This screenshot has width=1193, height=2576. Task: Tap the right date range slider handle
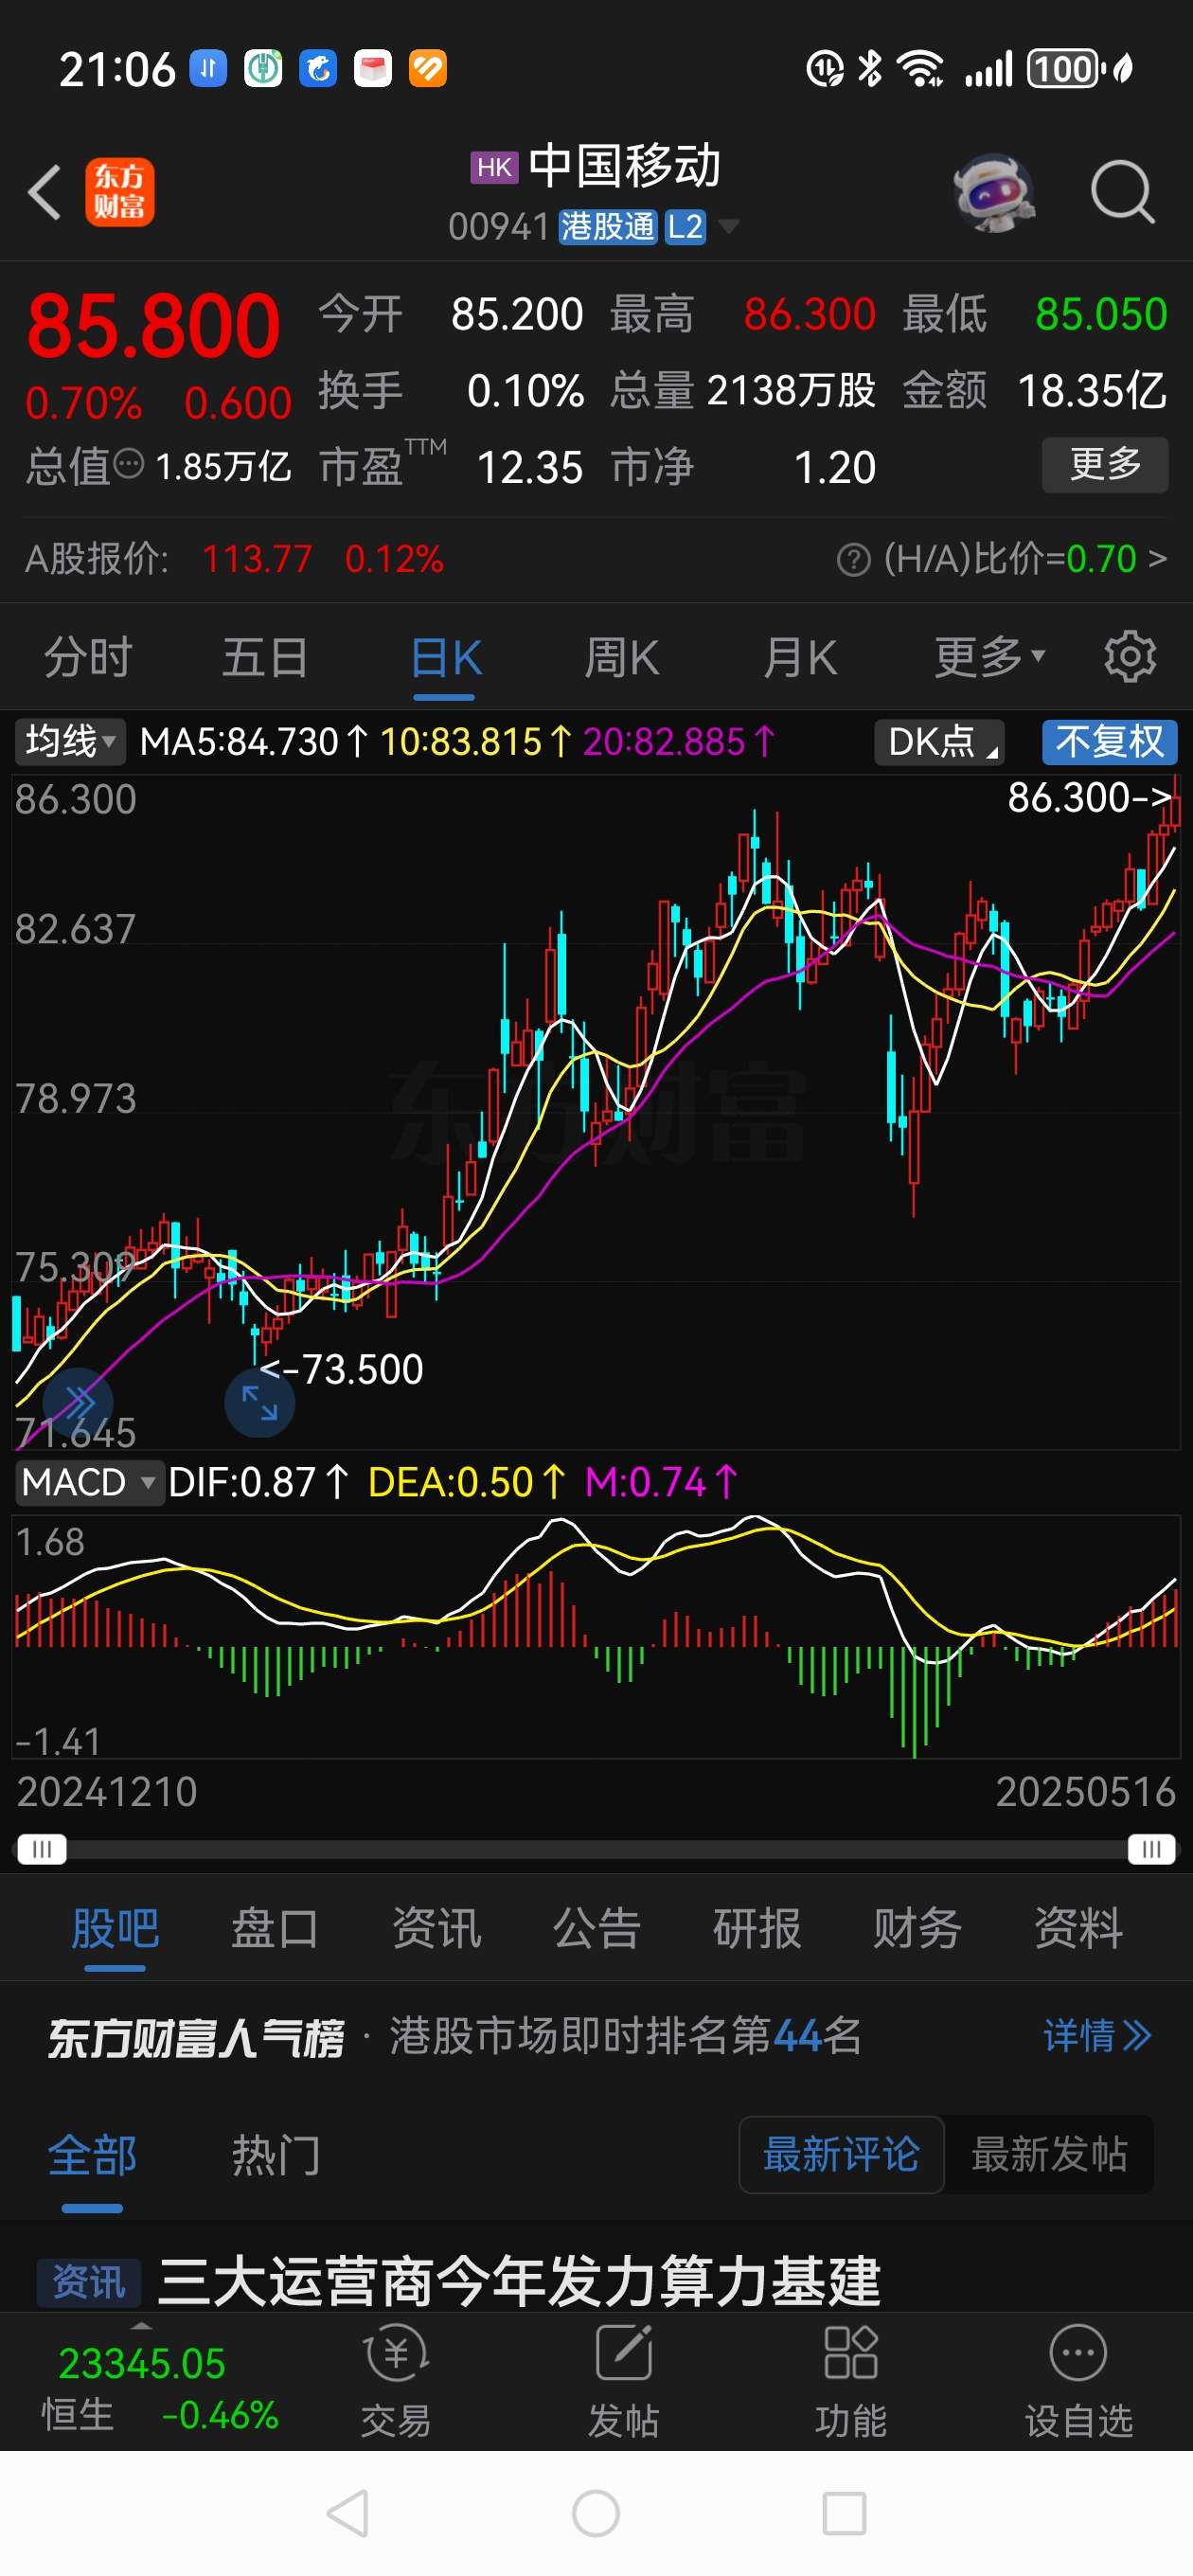coord(1151,1849)
